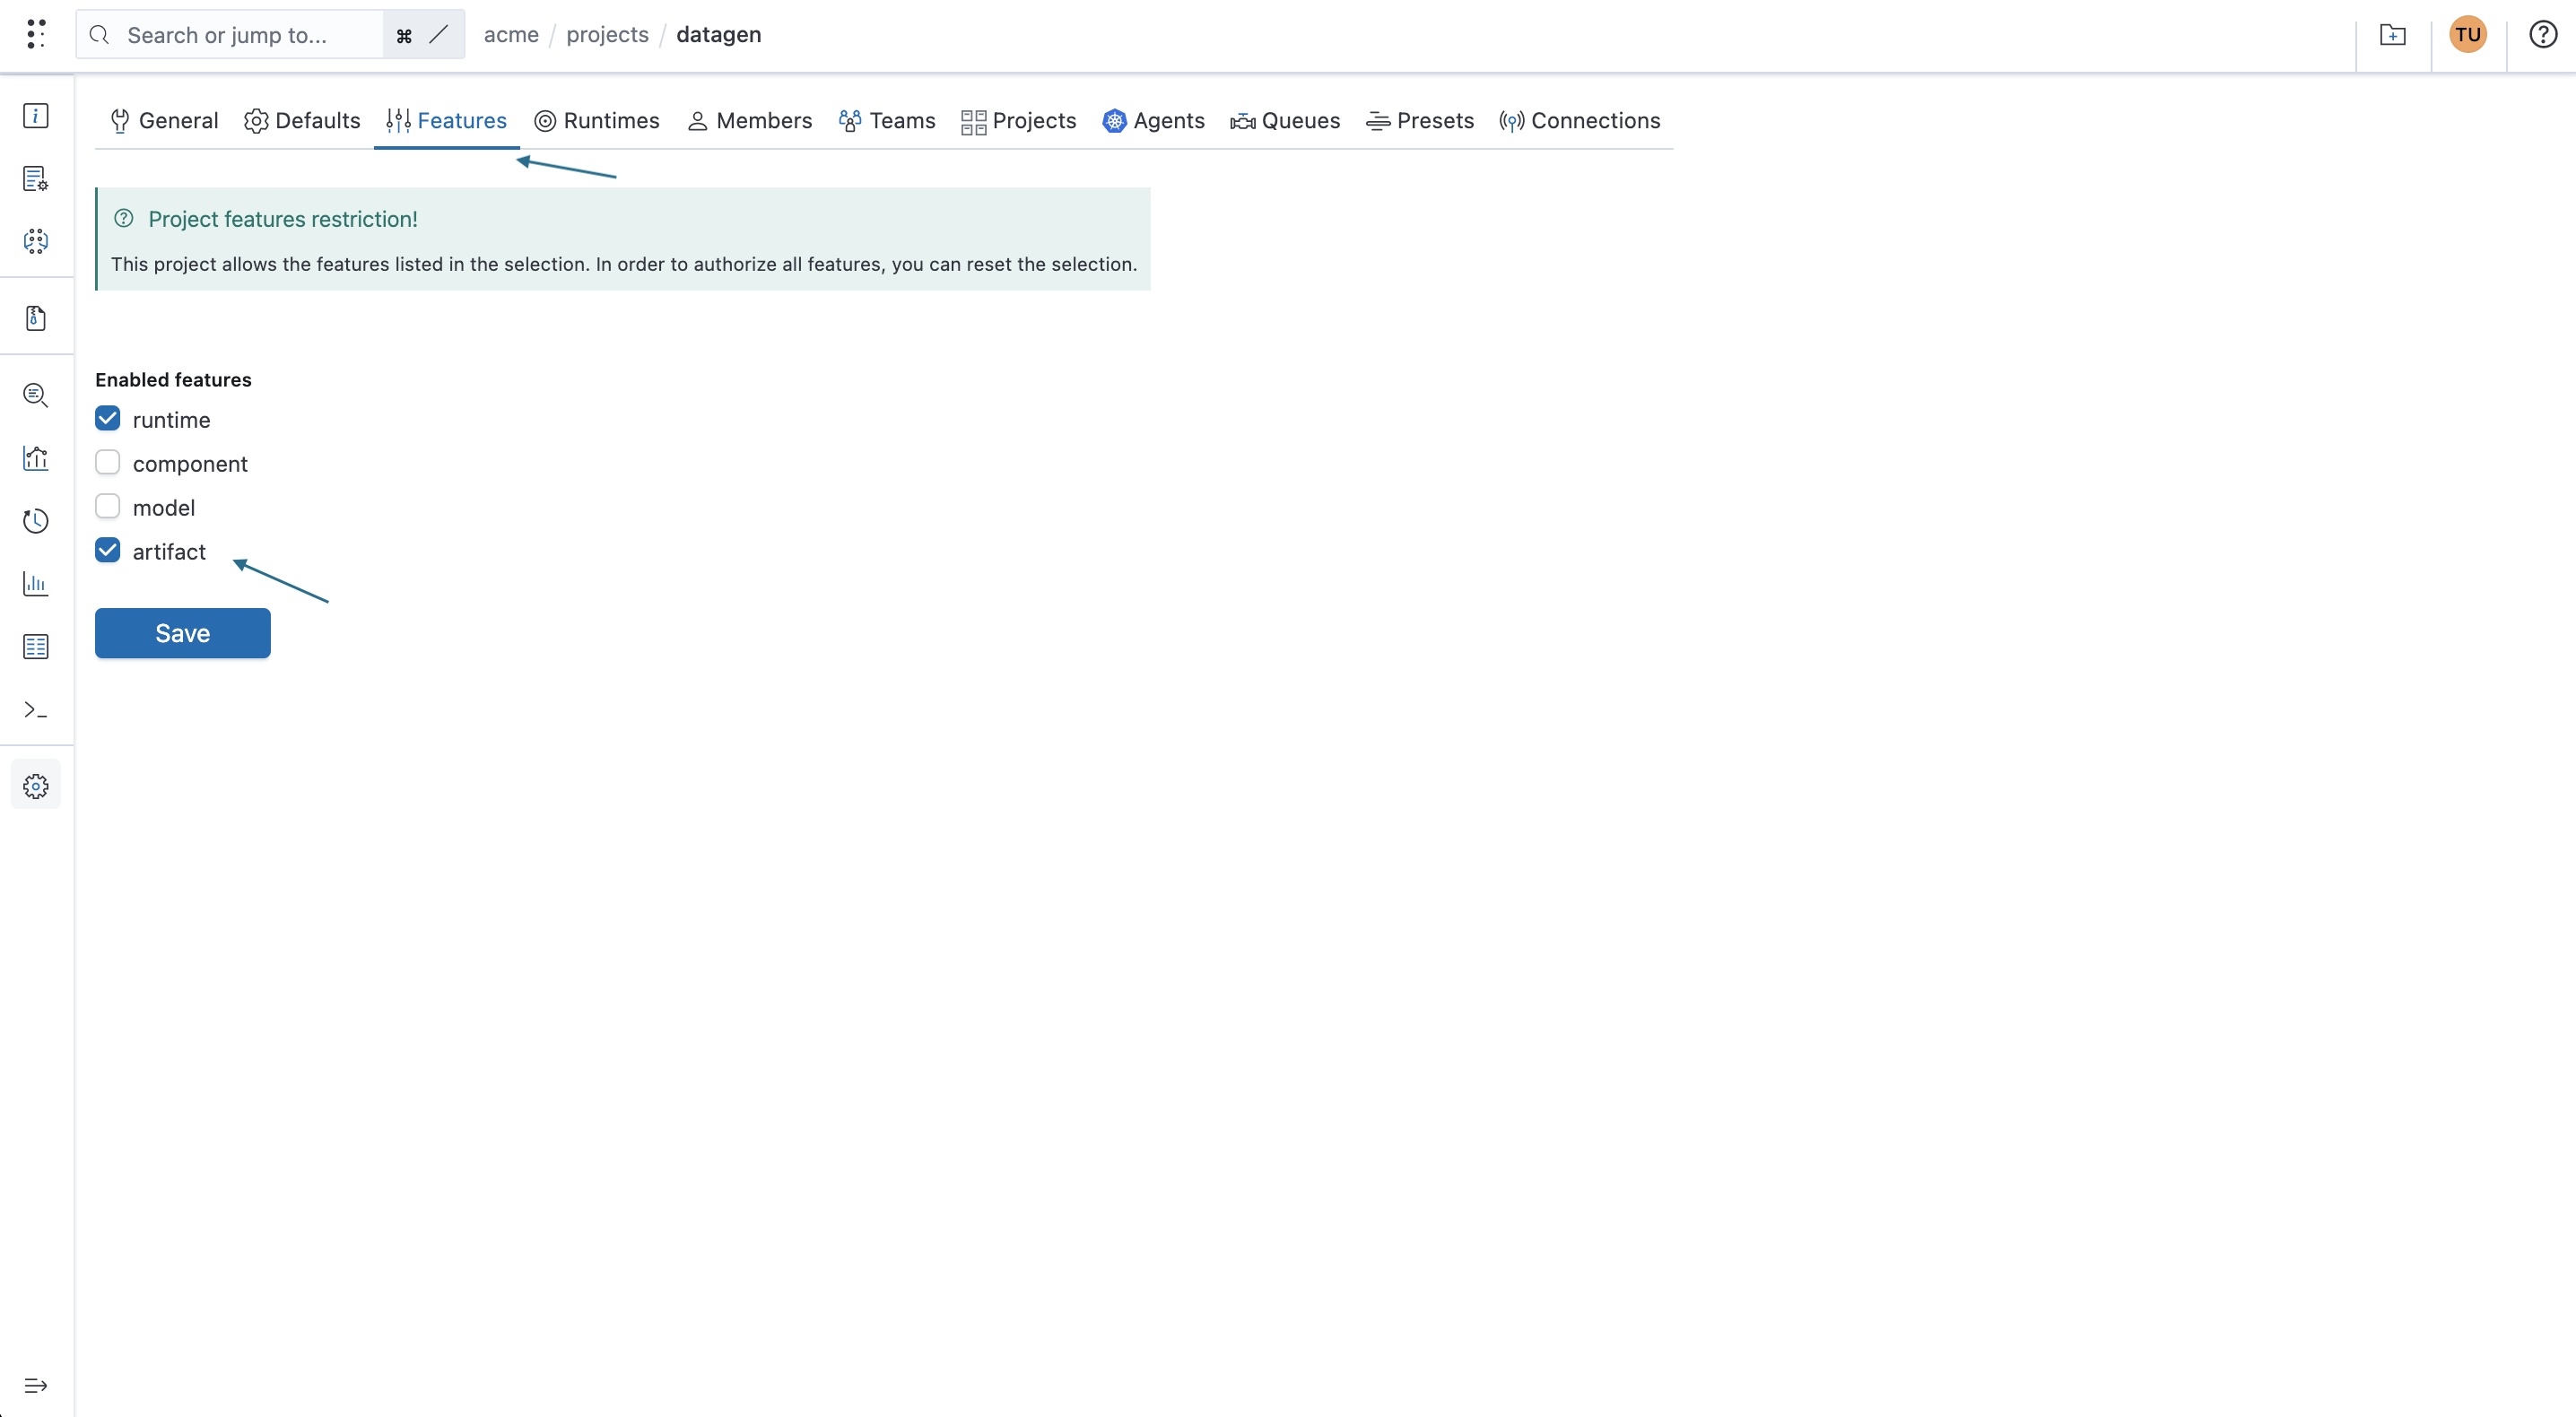Uncheck the runtime feature checkbox
The image size is (2576, 1417).
[108, 418]
